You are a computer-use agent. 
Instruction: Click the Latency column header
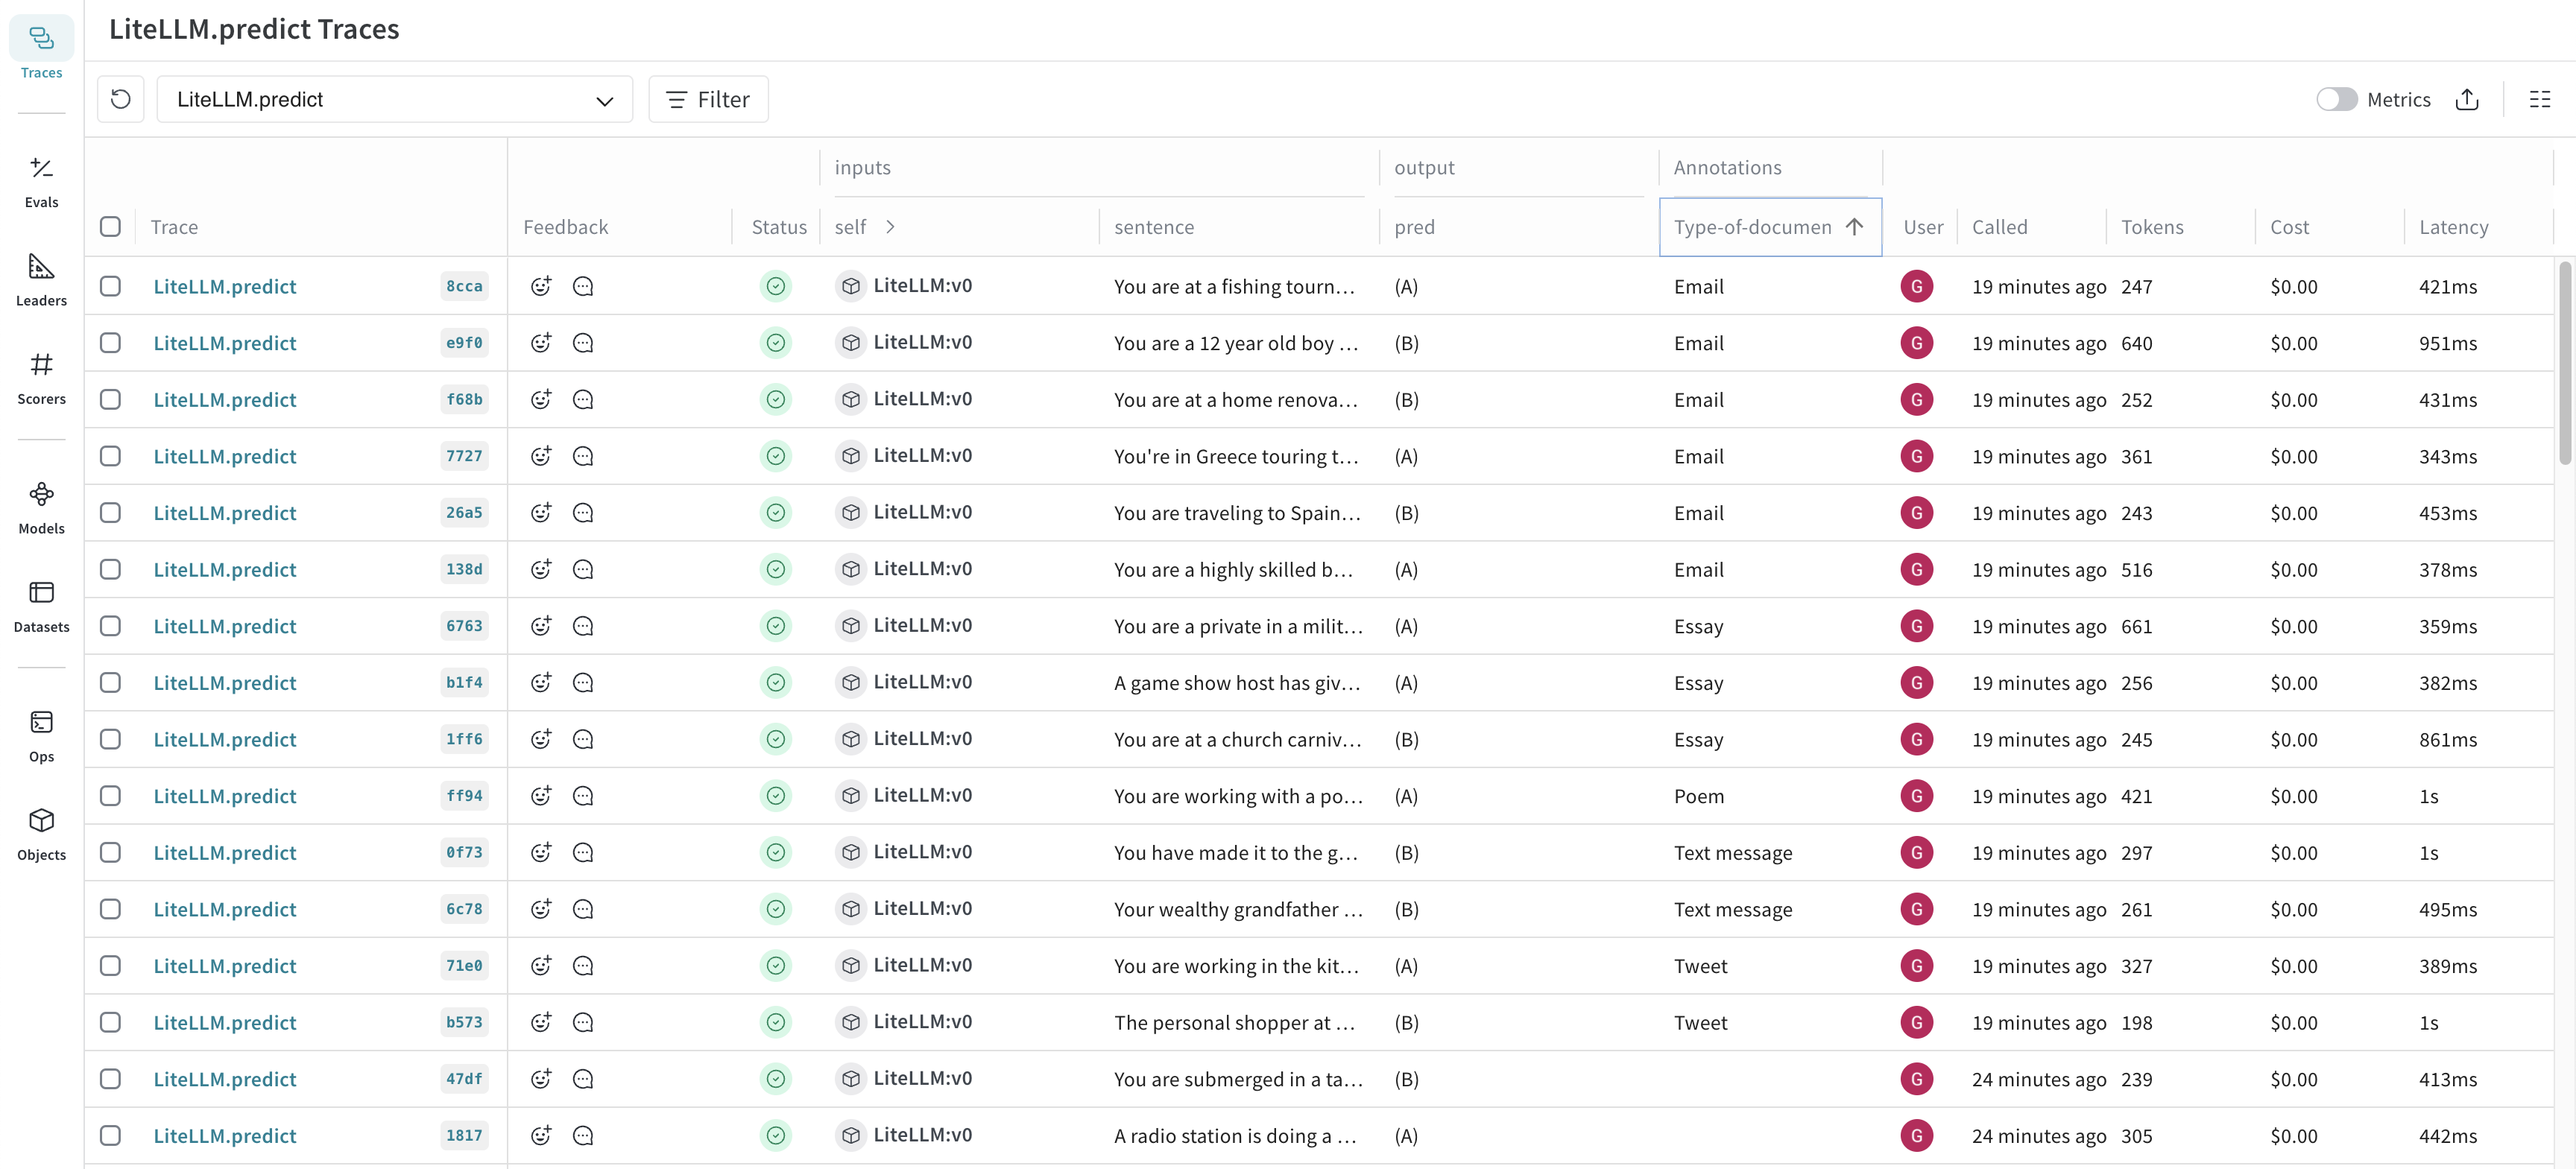2453,227
